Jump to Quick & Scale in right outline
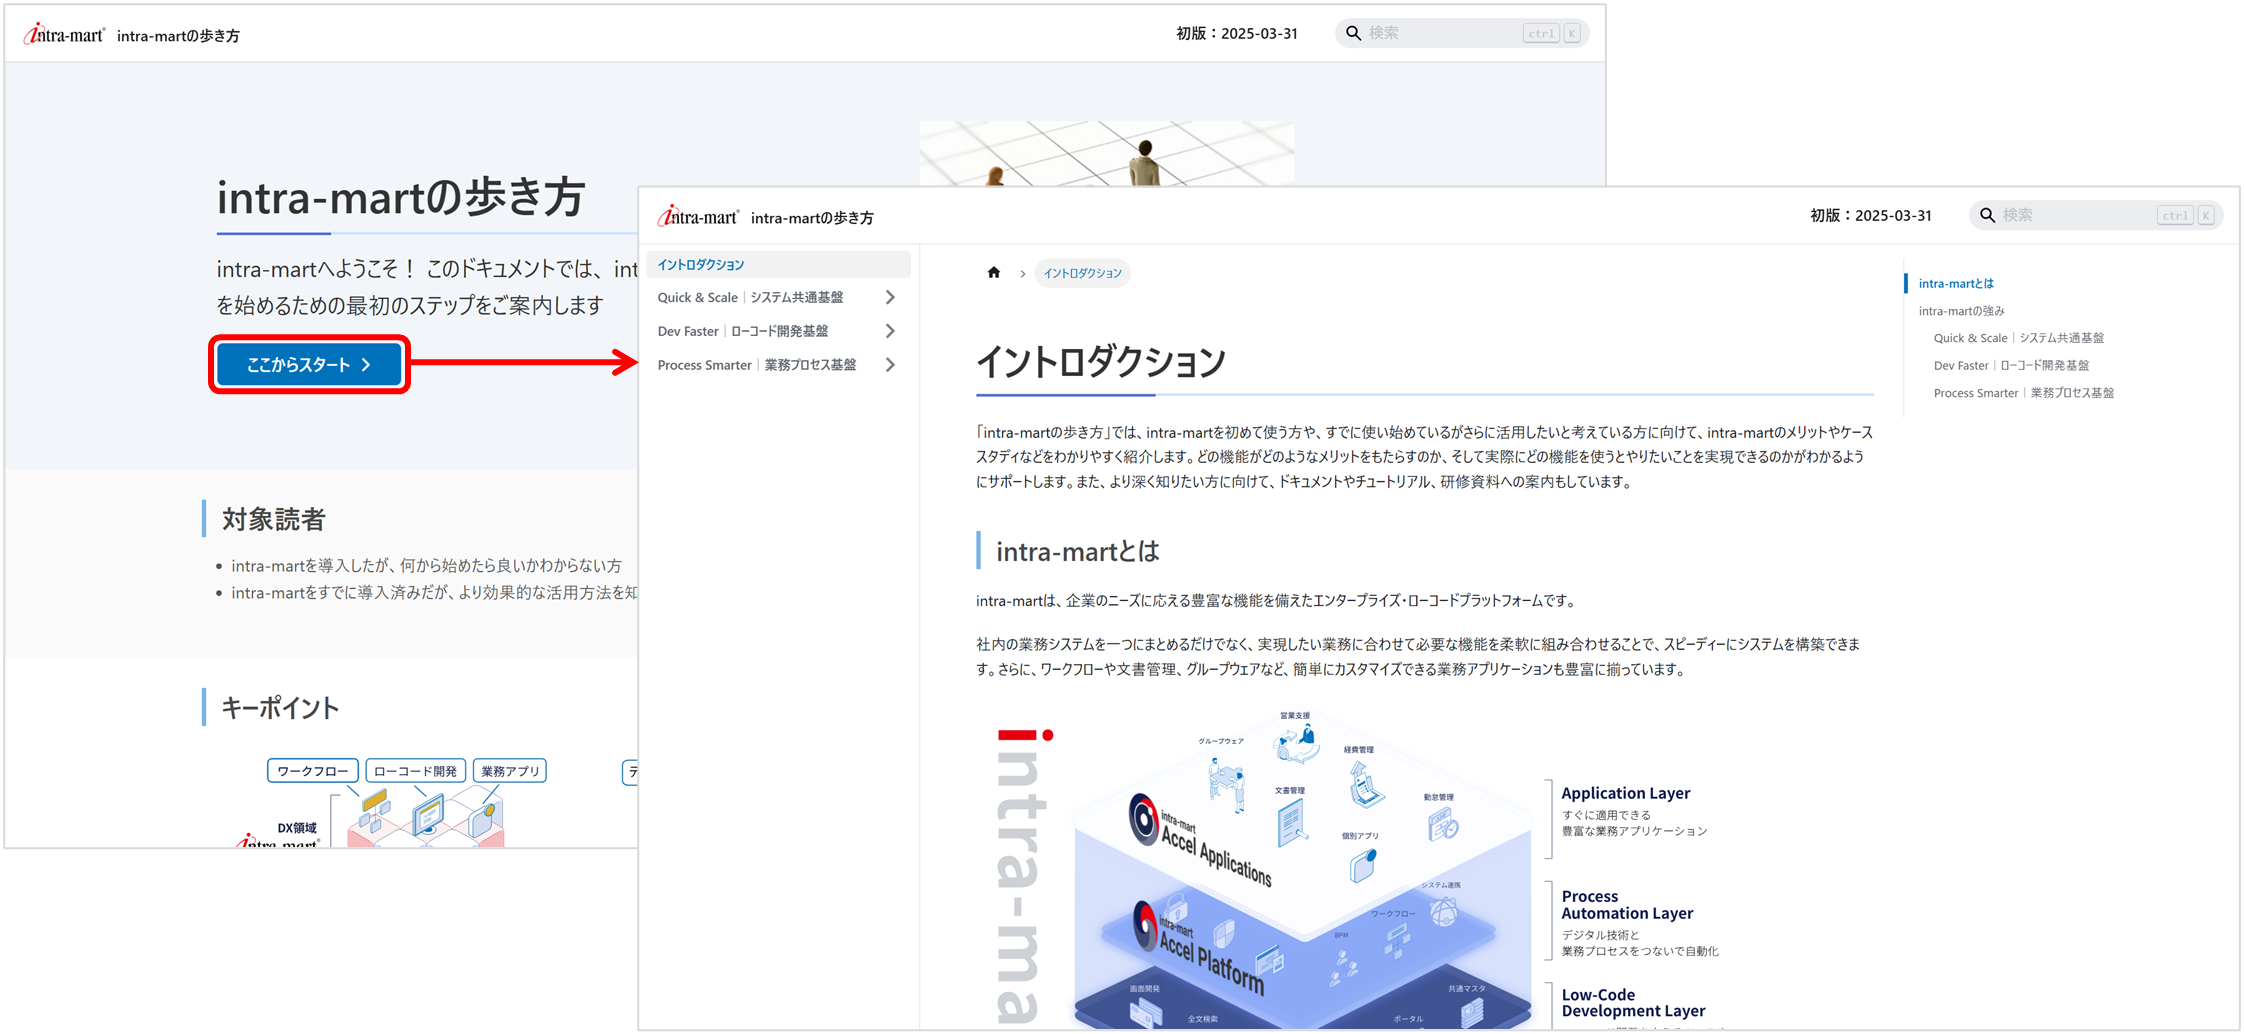2244x1034 pixels. click(2019, 338)
